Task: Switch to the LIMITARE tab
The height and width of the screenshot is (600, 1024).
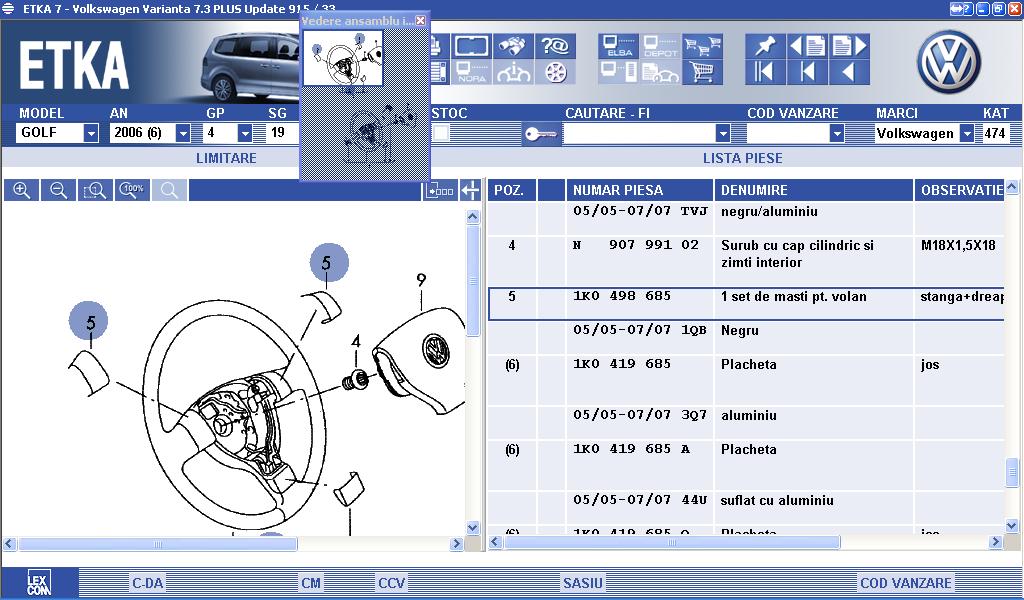Action: (x=226, y=158)
